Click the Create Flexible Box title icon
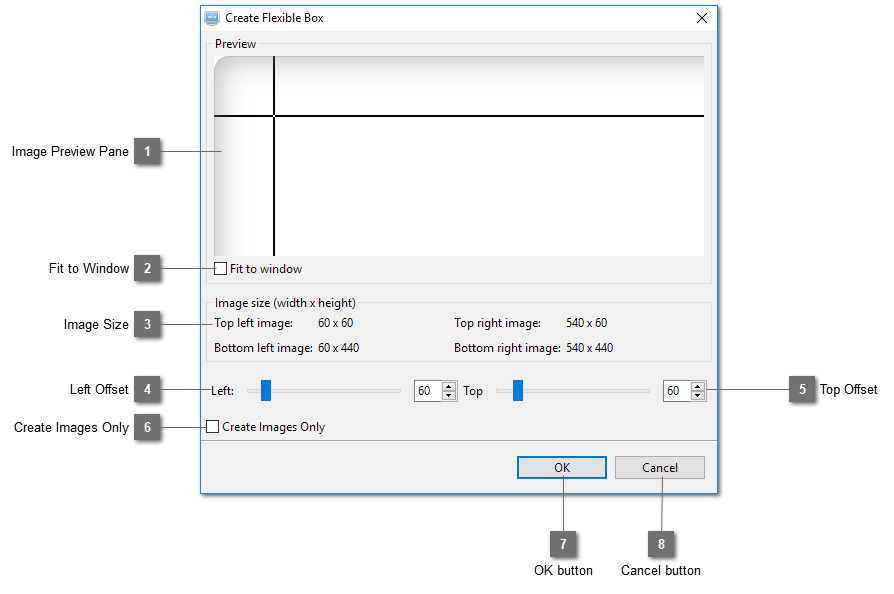Image resolution: width=894 pixels, height=594 pixels. point(212,18)
